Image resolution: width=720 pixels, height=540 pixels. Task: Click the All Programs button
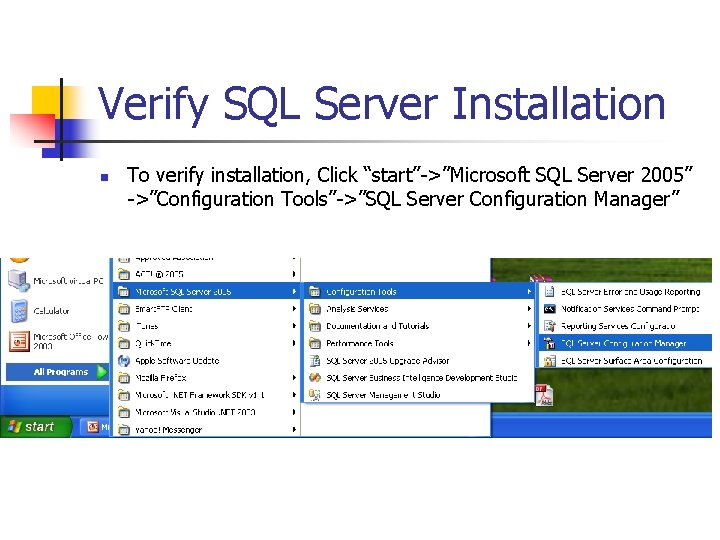pos(57,372)
